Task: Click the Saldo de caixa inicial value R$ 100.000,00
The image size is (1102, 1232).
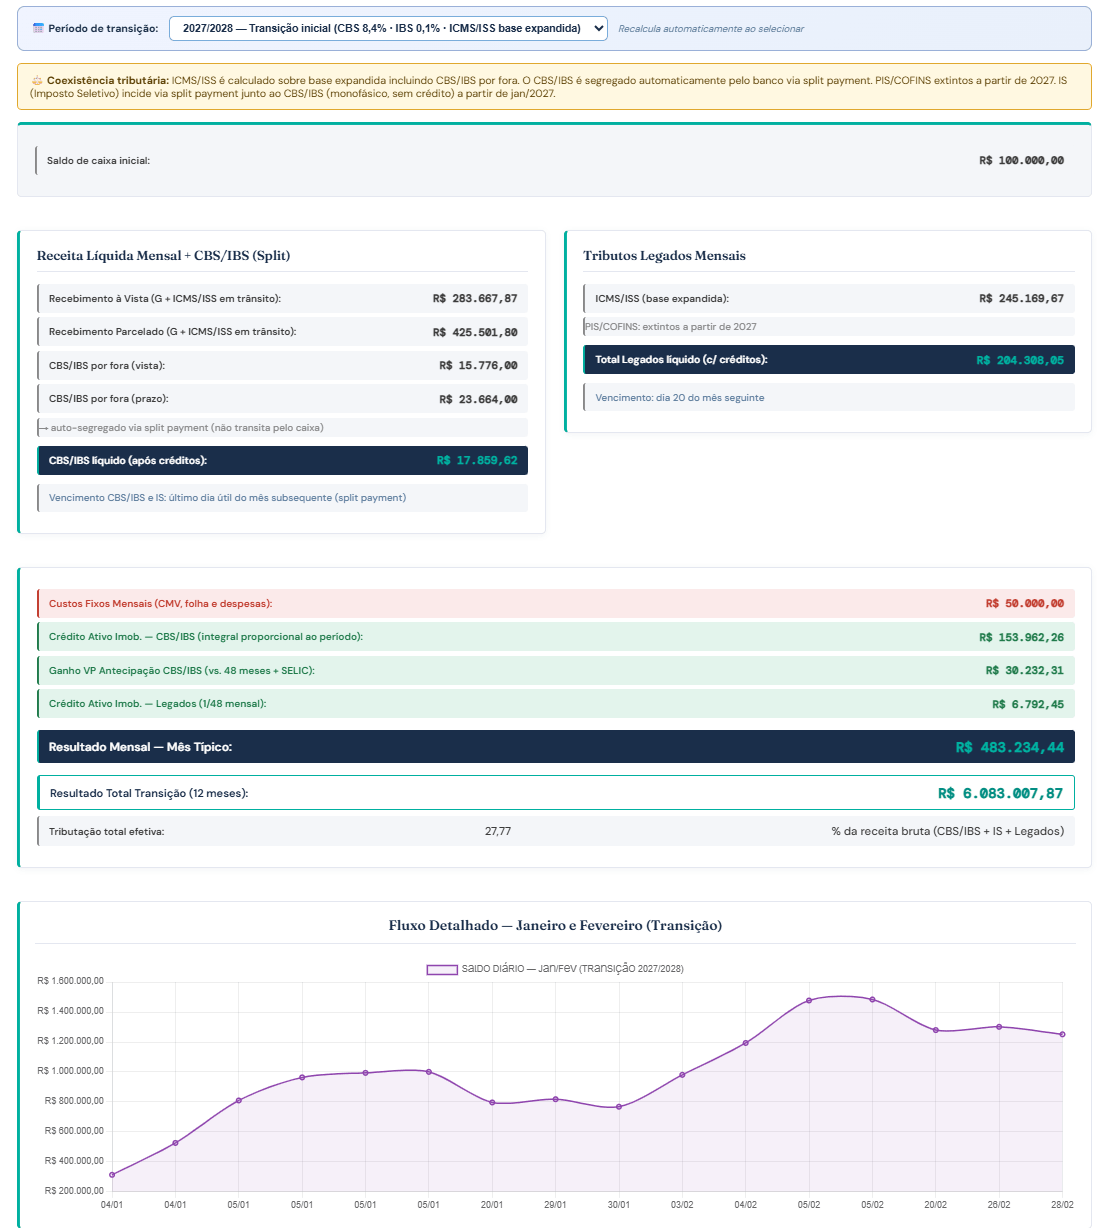Action: pos(1021,160)
